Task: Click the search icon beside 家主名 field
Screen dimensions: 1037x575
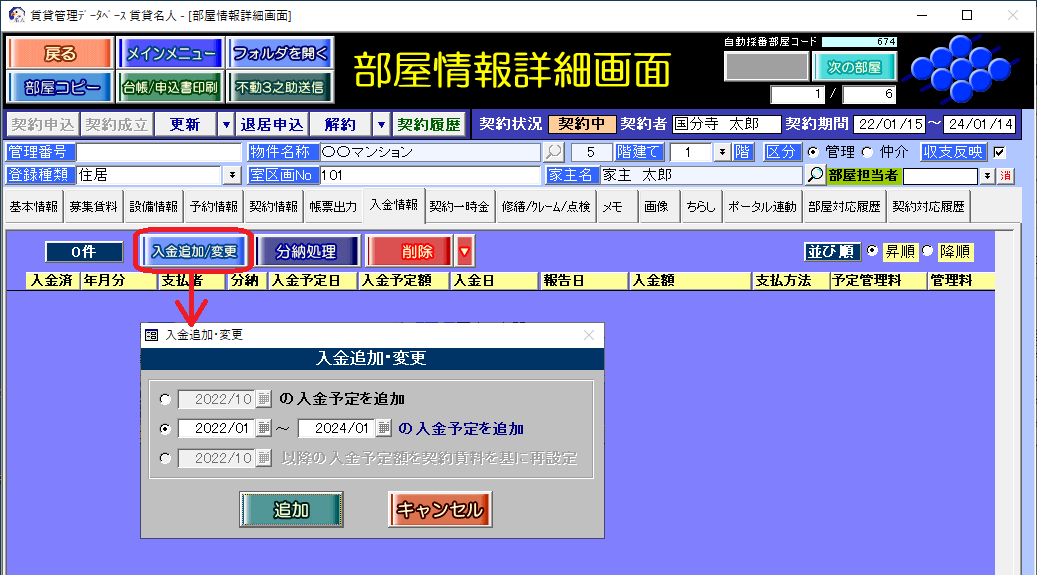Action: [x=816, y=175]
